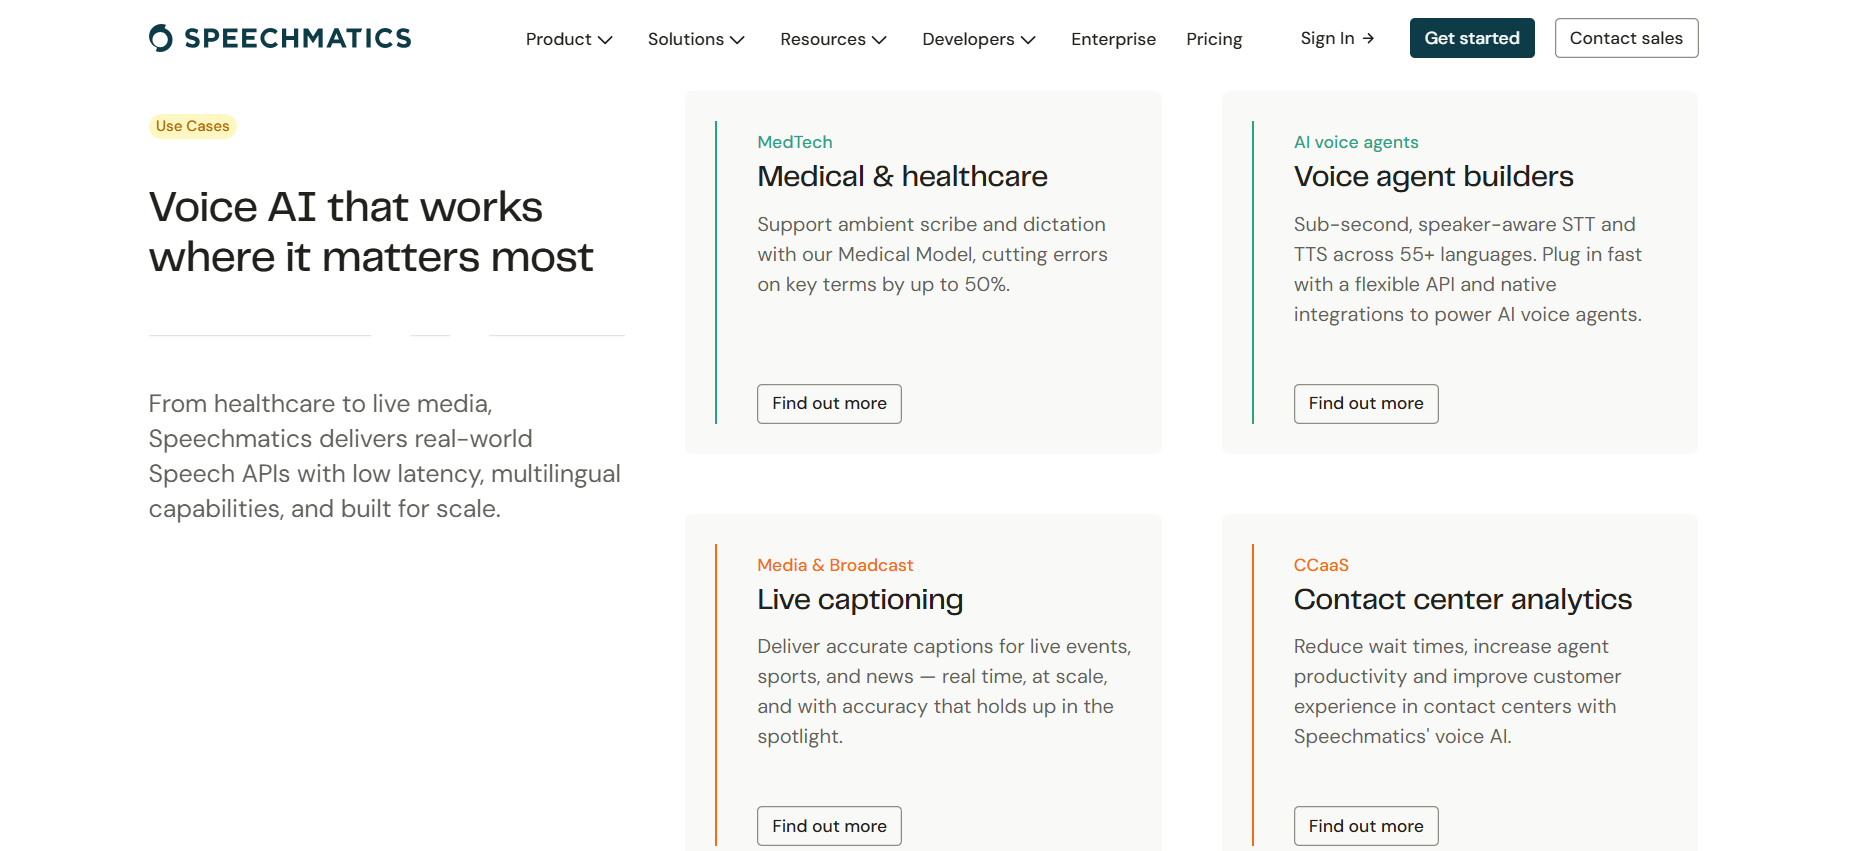This screenshot has height=851, width=1851.
Task: Go to the Enterprise page
Action: (x=1113, y=39)
